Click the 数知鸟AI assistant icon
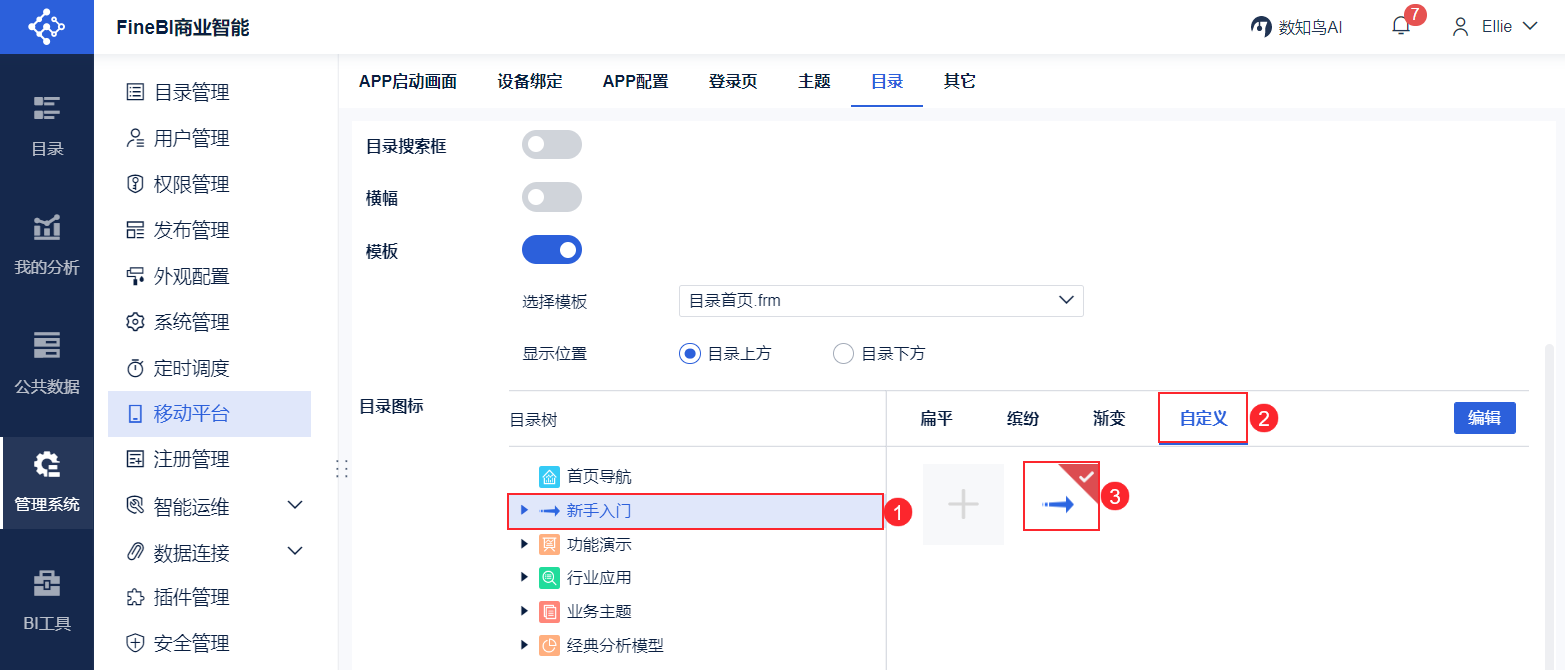Image resolution: width=1565 pixels, height=670 pixels. click(x=1261, y=27)
